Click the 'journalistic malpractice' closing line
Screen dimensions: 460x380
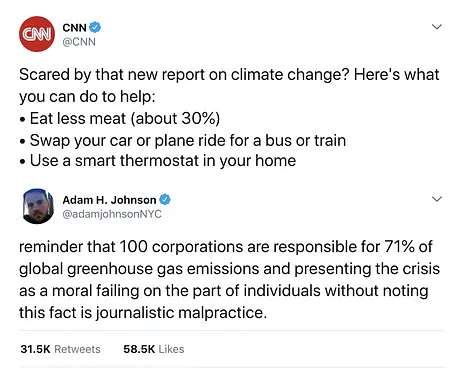(143, 313)
